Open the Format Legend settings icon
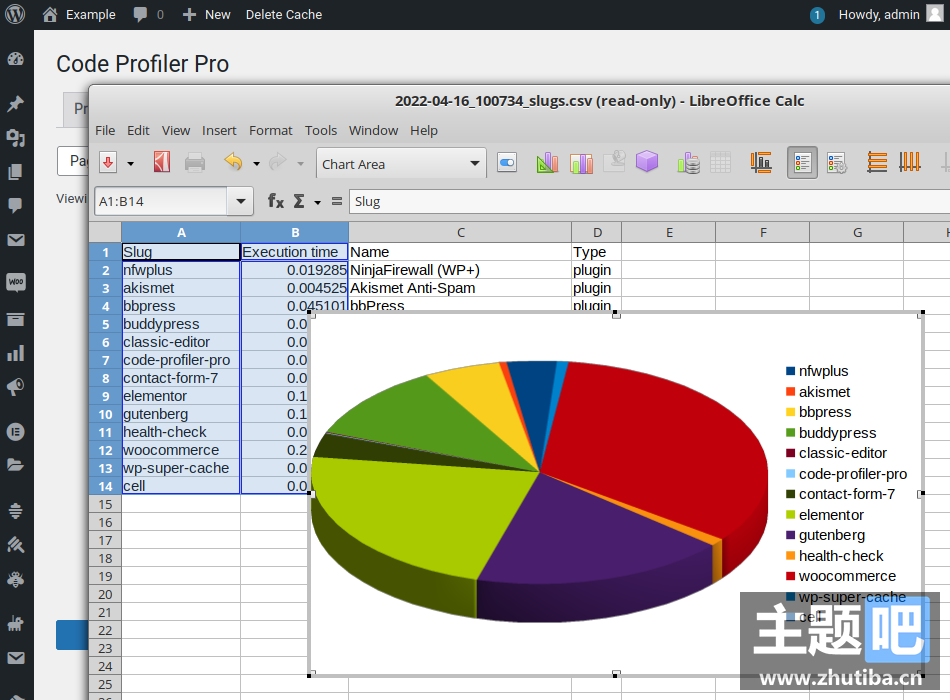The width and height of the screenshot is (950, 700). coord(837,163)
